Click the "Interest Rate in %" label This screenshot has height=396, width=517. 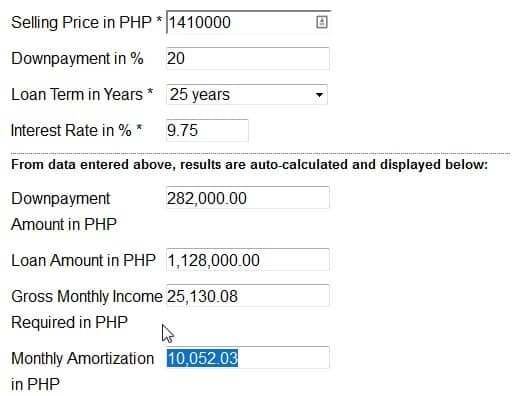(x=77, y=130)
